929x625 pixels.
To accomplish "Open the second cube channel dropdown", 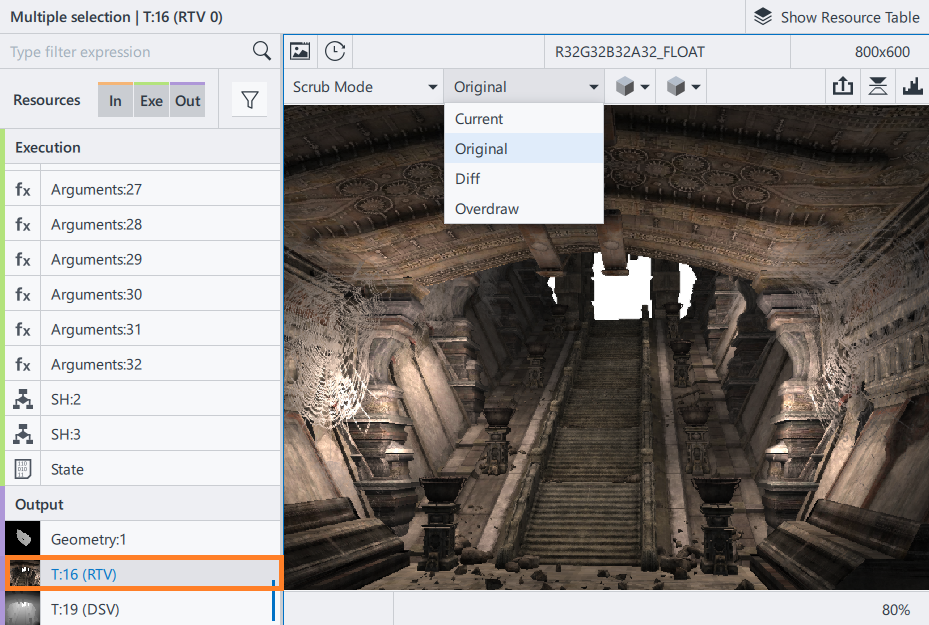I will (683, 86).
